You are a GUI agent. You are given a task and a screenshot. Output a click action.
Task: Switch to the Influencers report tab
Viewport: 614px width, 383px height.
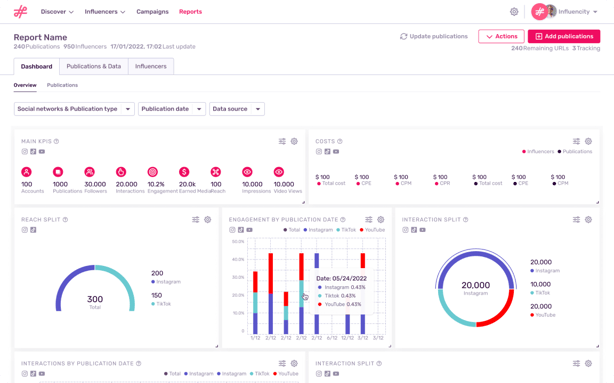[x=151, y=67]
